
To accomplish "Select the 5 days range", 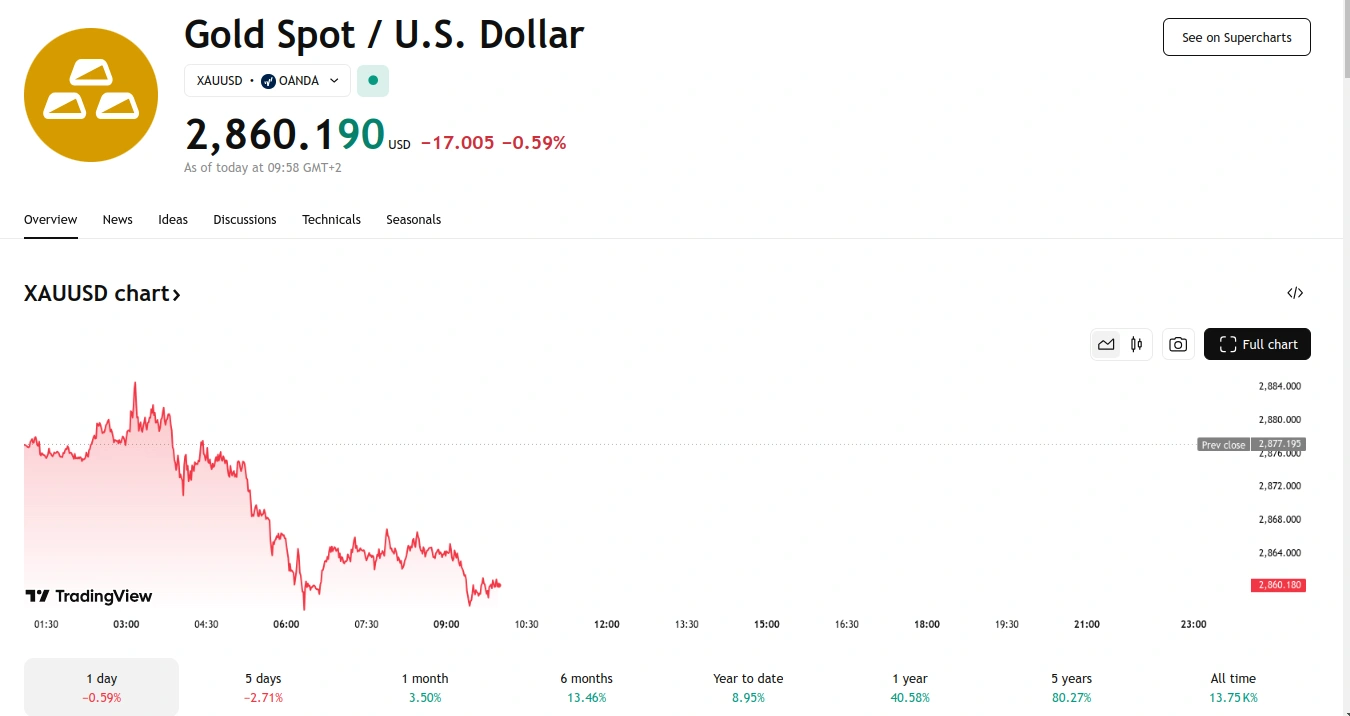I will [x=263, y=687].
